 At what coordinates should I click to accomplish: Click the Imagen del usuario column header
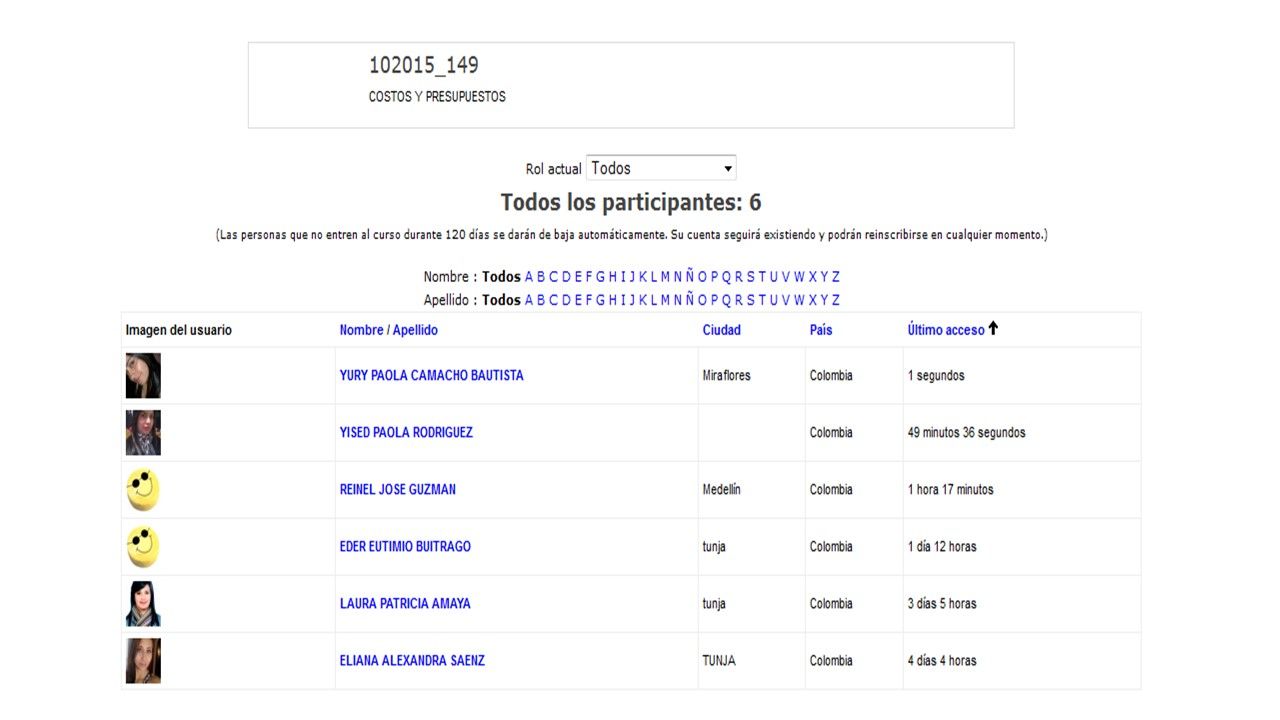179,329
